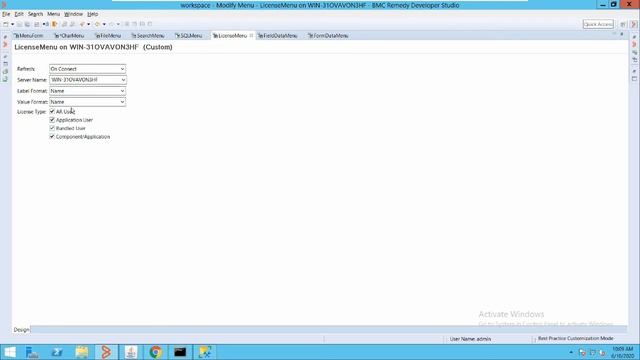Click the BMC Remedy perspective icon at top right

click(634, 24)
